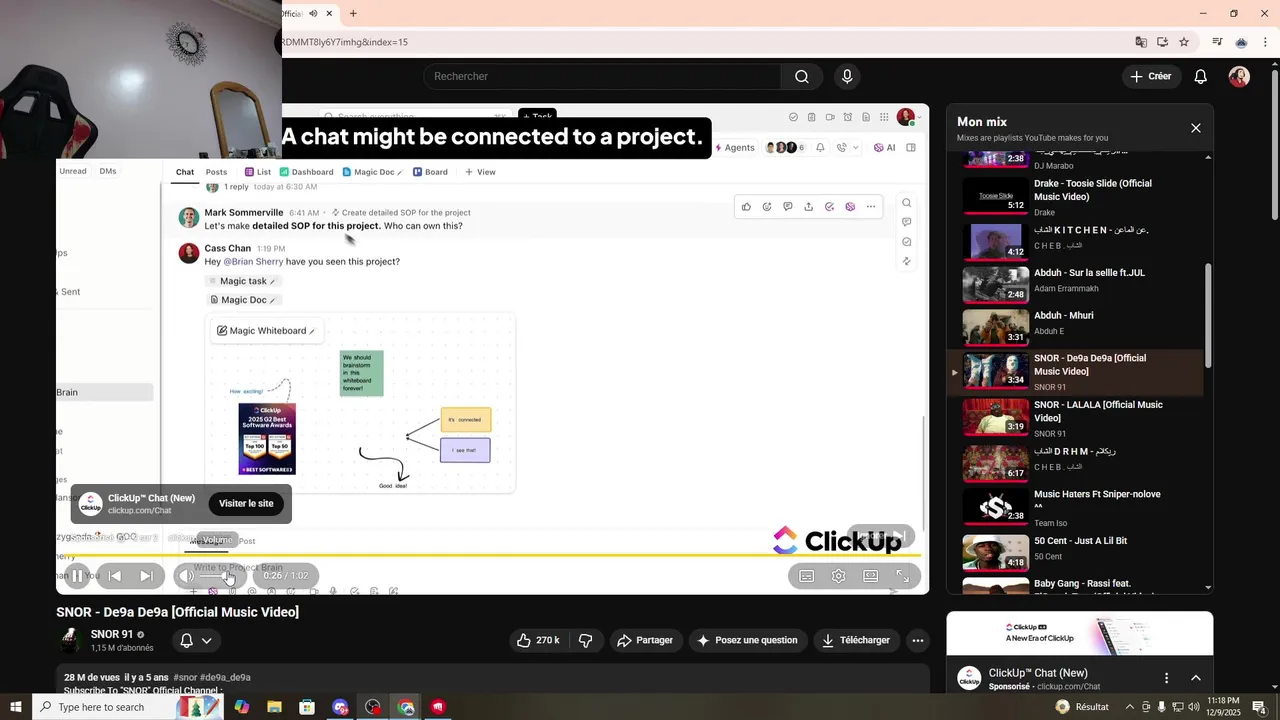Open the YouTube account avatar menu
Viewport: 1280px width, 720px height.
1239,76
